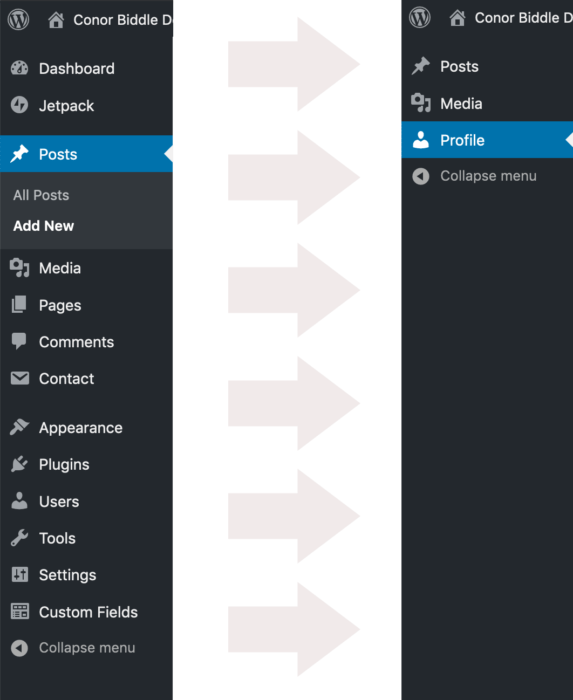Click the Contact envelope icon

coord(20,378)
